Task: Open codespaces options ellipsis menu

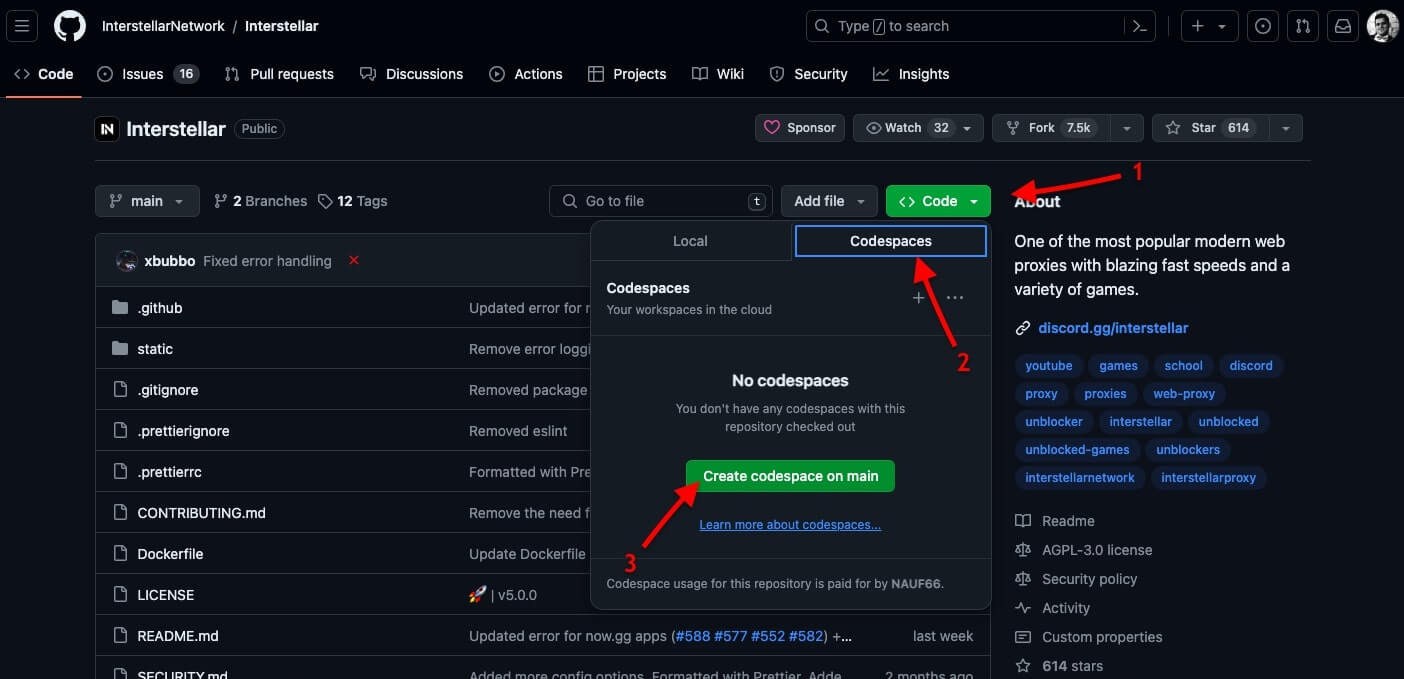Action: [955, 298]
